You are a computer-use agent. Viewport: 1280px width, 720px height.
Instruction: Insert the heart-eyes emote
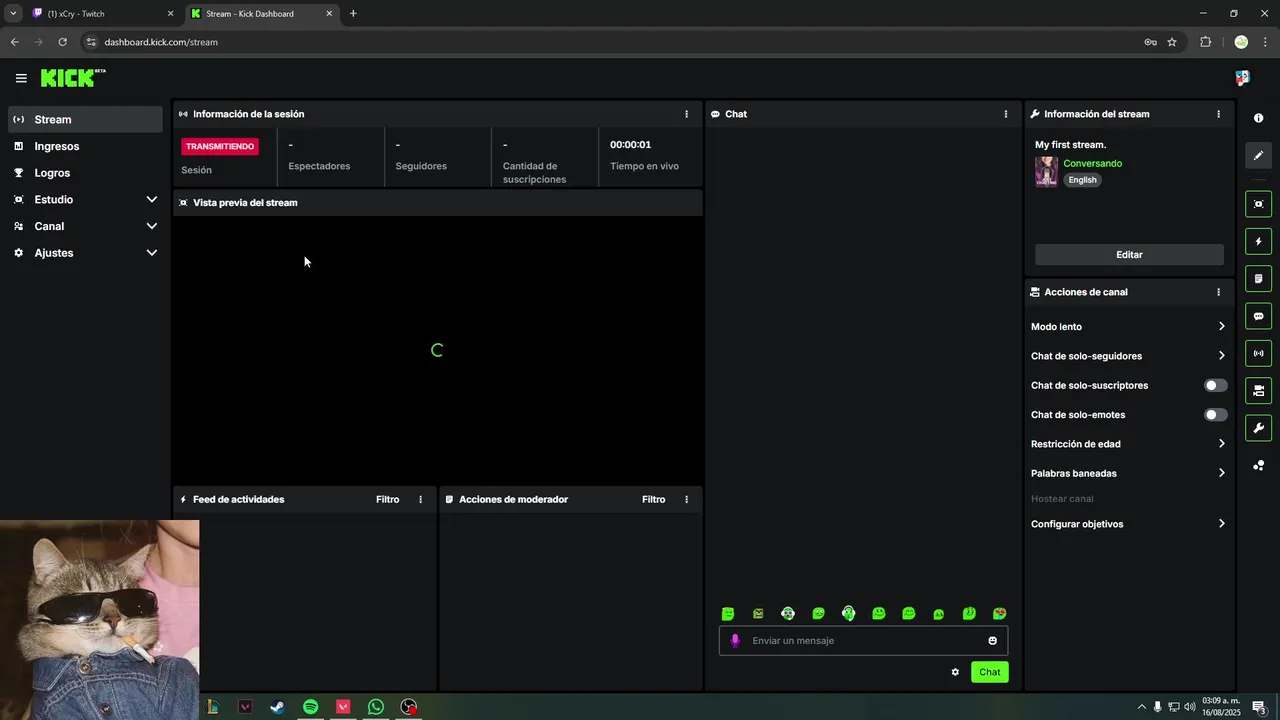tap(999, 613)
